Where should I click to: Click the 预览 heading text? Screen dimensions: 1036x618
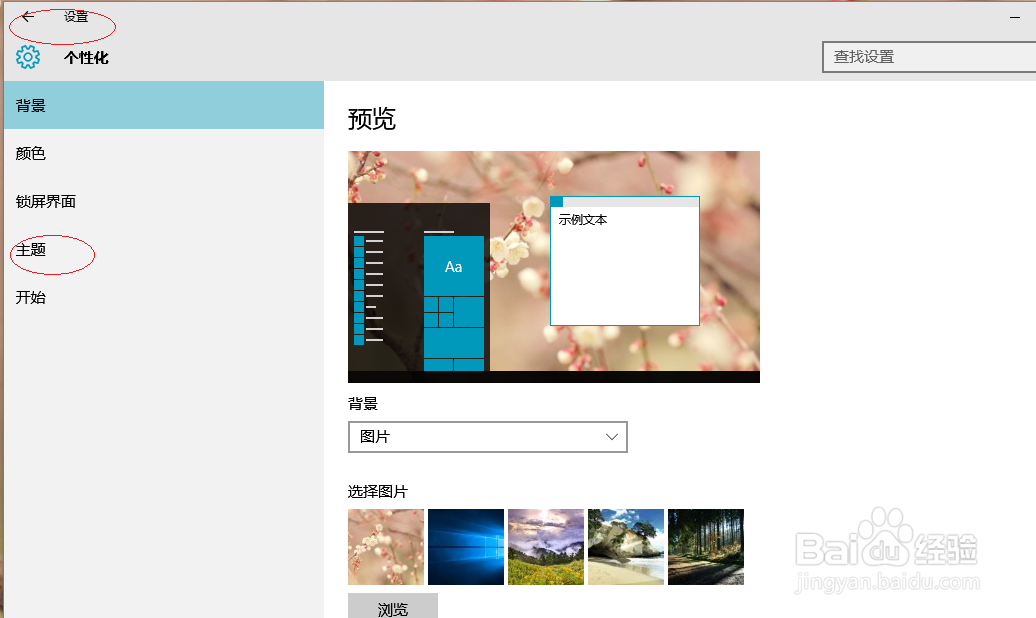pyautogui.click(x=371, y=119)
